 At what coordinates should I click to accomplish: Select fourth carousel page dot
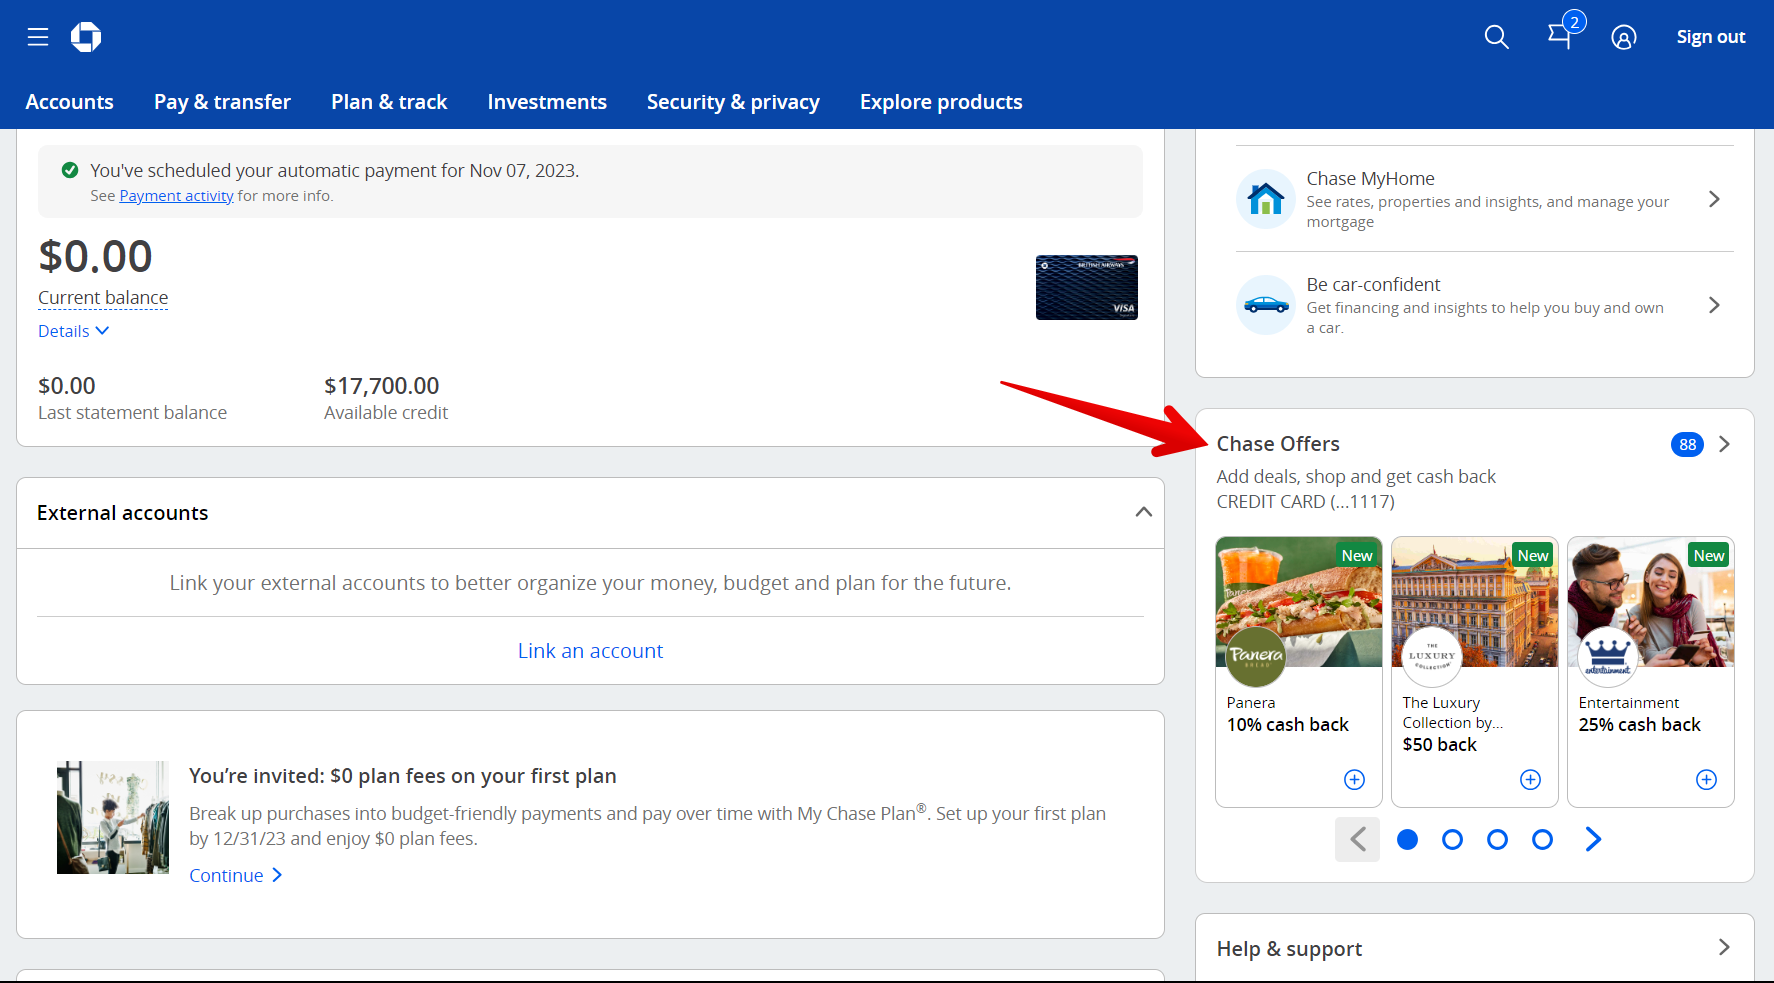(x=1542, y=840)
